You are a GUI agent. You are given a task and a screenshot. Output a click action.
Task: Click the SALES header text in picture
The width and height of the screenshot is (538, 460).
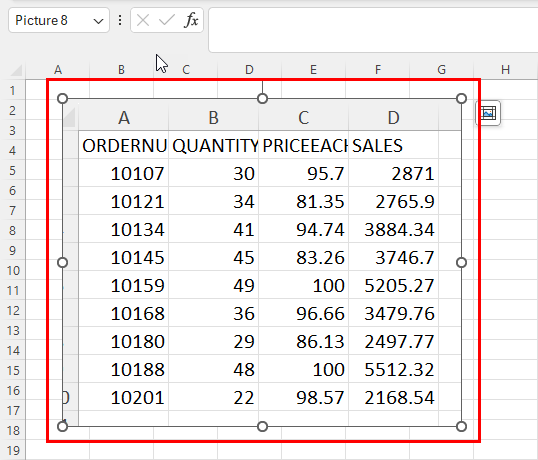coord(377,146)
